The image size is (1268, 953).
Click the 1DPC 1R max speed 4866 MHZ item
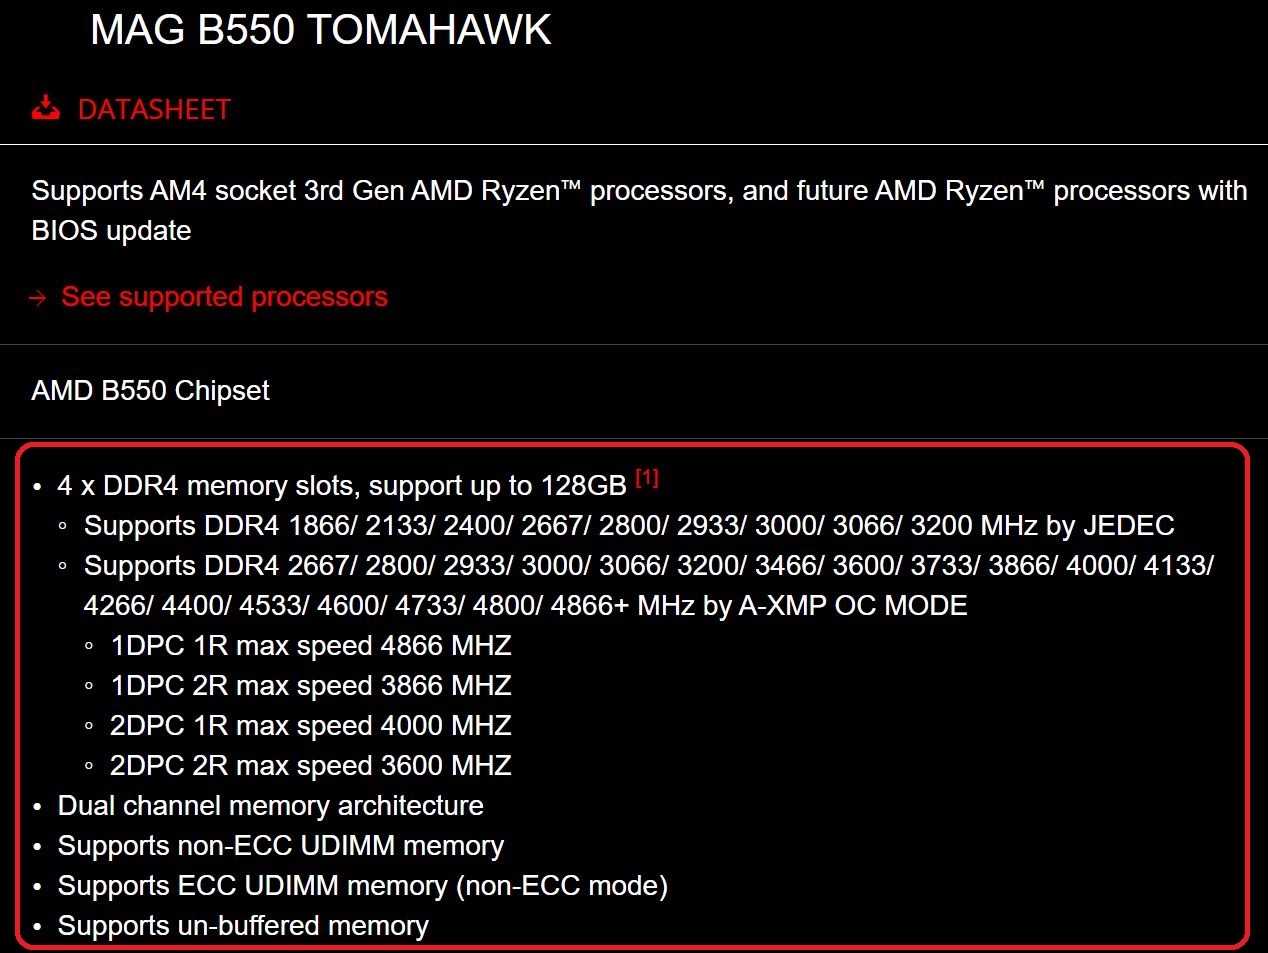(310, 646)
